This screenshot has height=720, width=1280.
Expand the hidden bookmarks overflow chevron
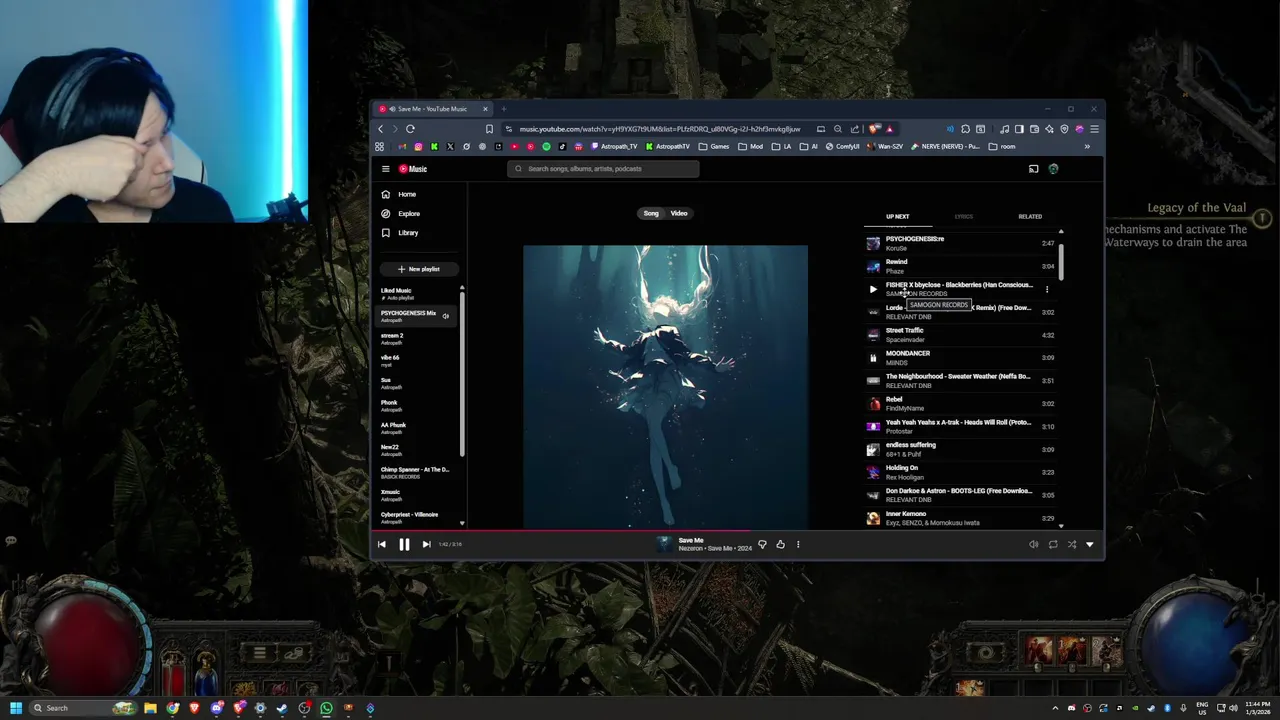point(1087,146)
